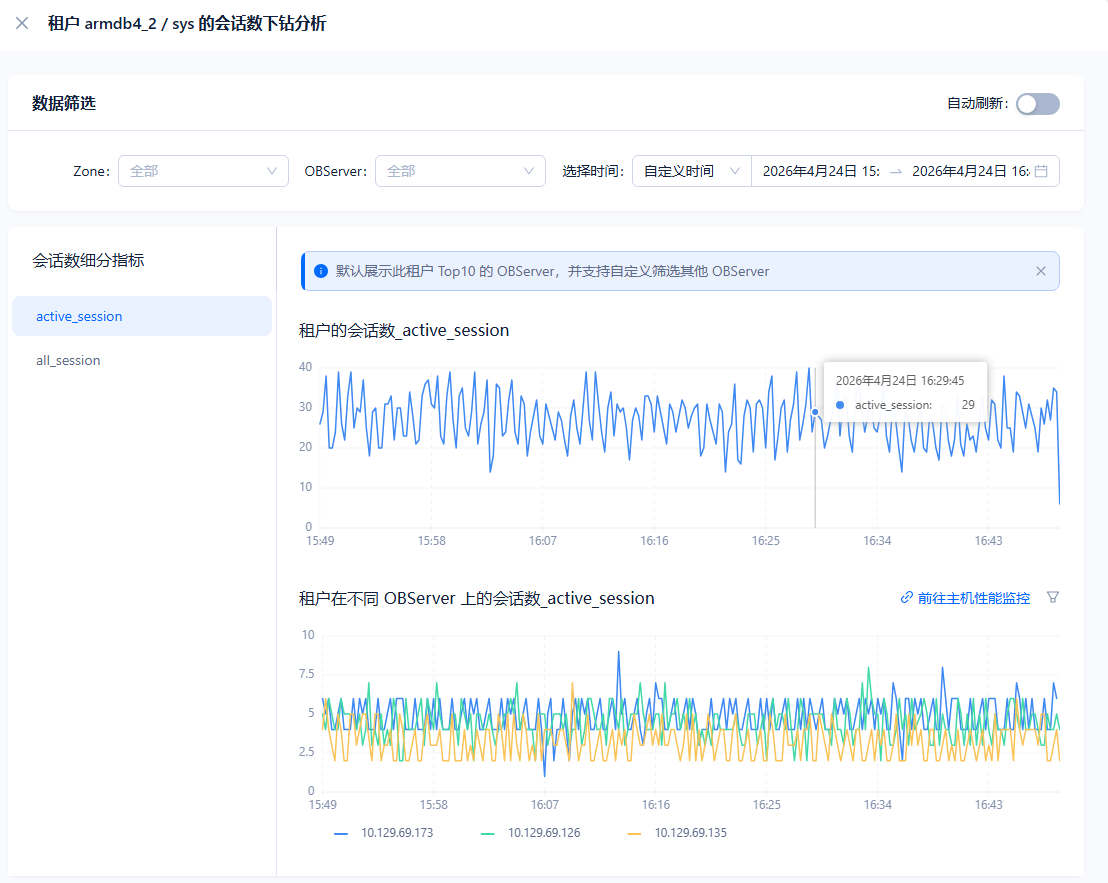Open the 自定义时间 time range dropdown
Image resolution: width=1108 pixels, height=883 pixels.
691,171
